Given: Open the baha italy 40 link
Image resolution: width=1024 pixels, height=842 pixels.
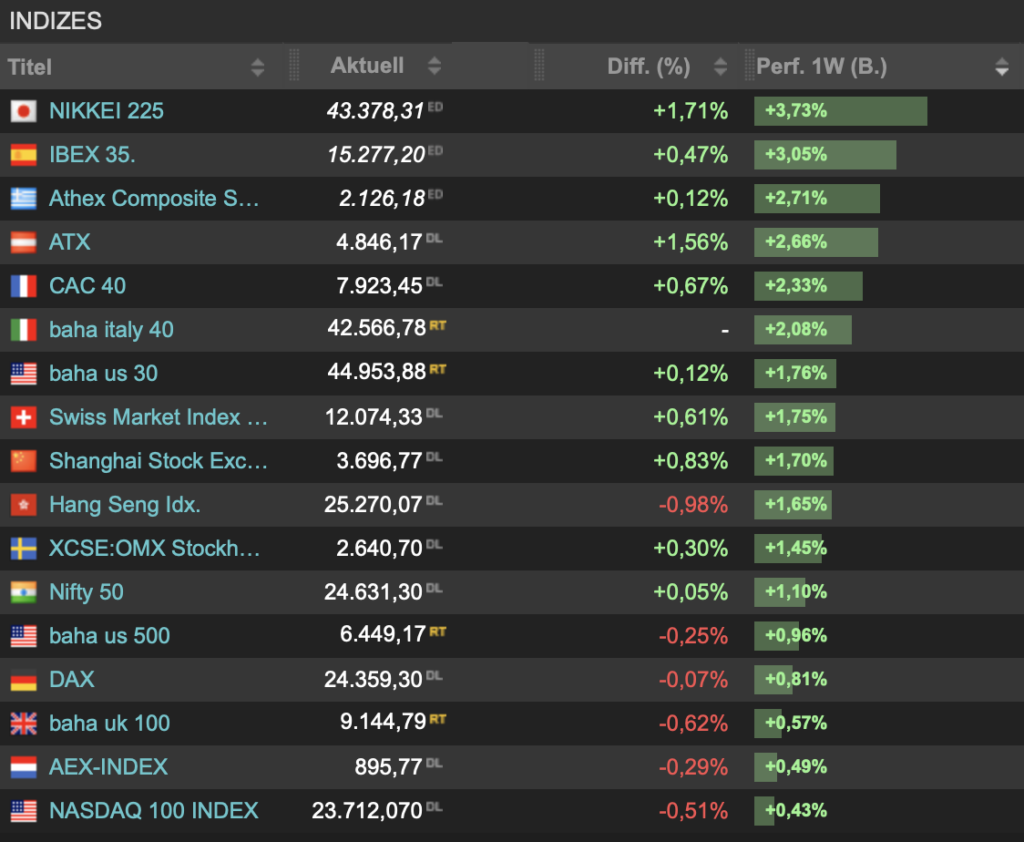Looking at the screenshot, I should [x=112, y=330].
